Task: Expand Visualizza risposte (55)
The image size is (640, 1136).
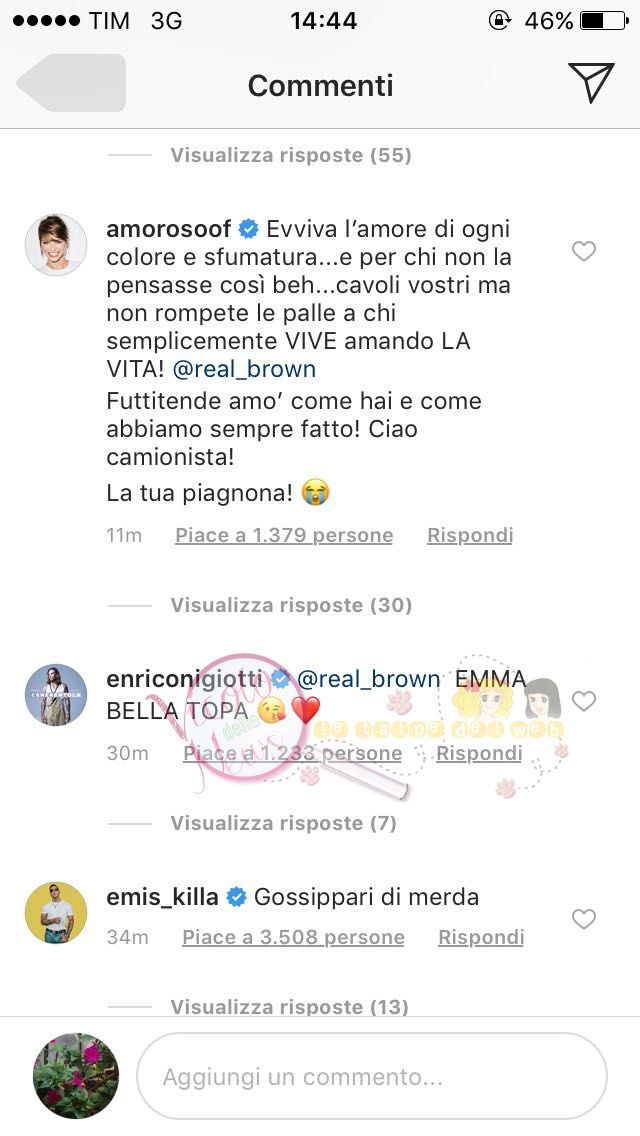Action: (291, 155)
